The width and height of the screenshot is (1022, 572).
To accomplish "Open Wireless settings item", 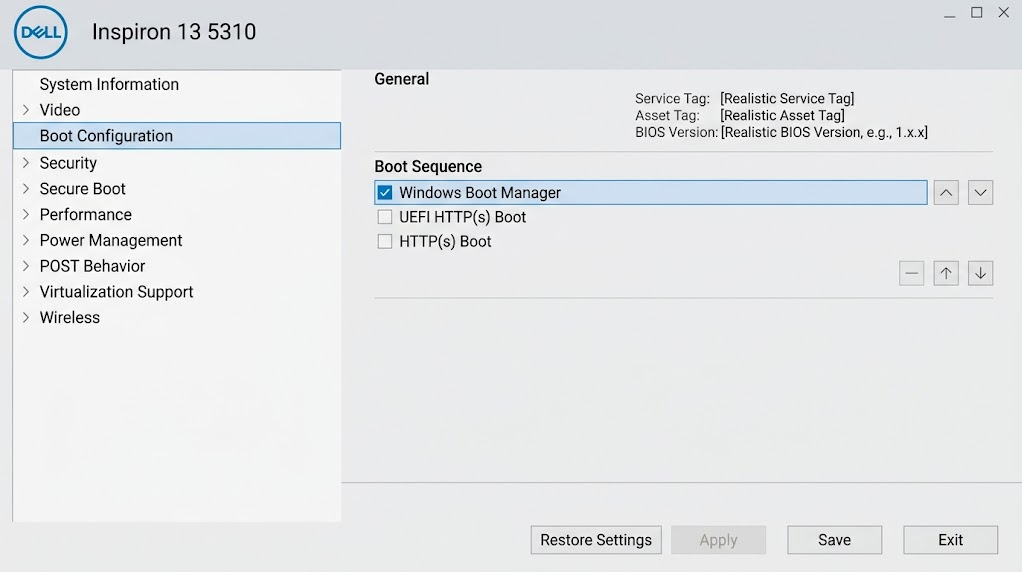I will (70, 317).
